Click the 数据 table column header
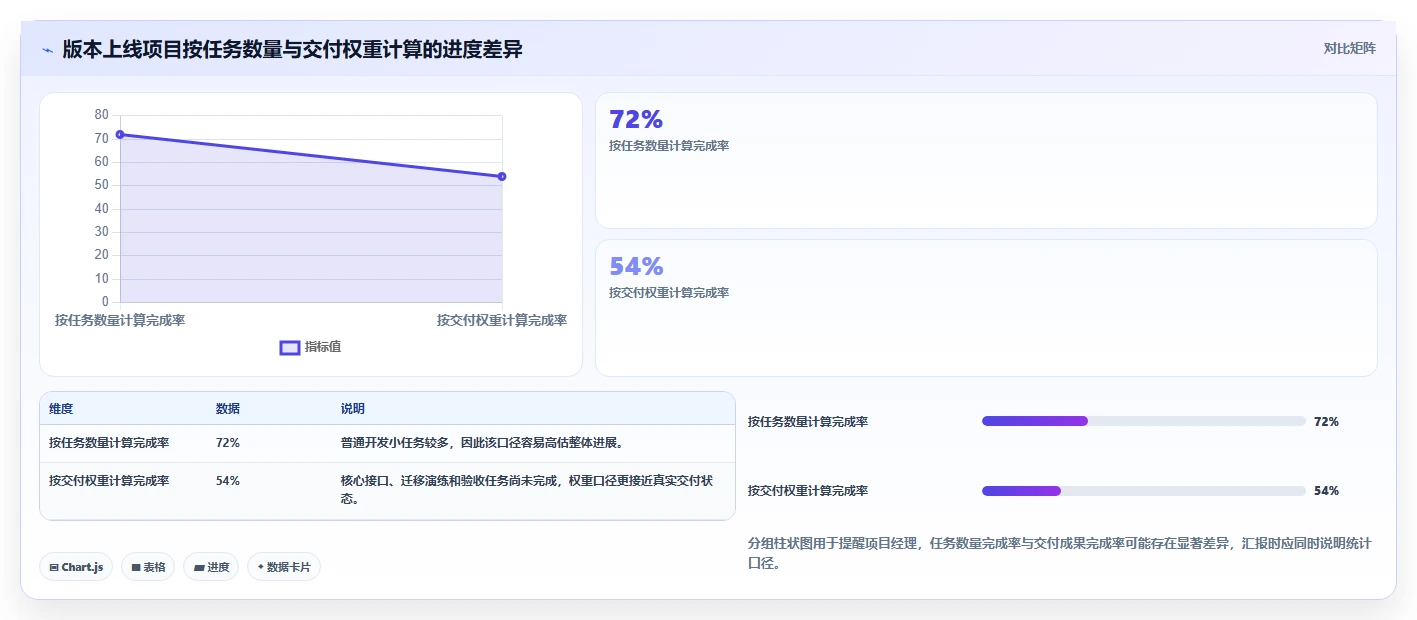This screenshot has width=1417, height=620. point(228,409)
